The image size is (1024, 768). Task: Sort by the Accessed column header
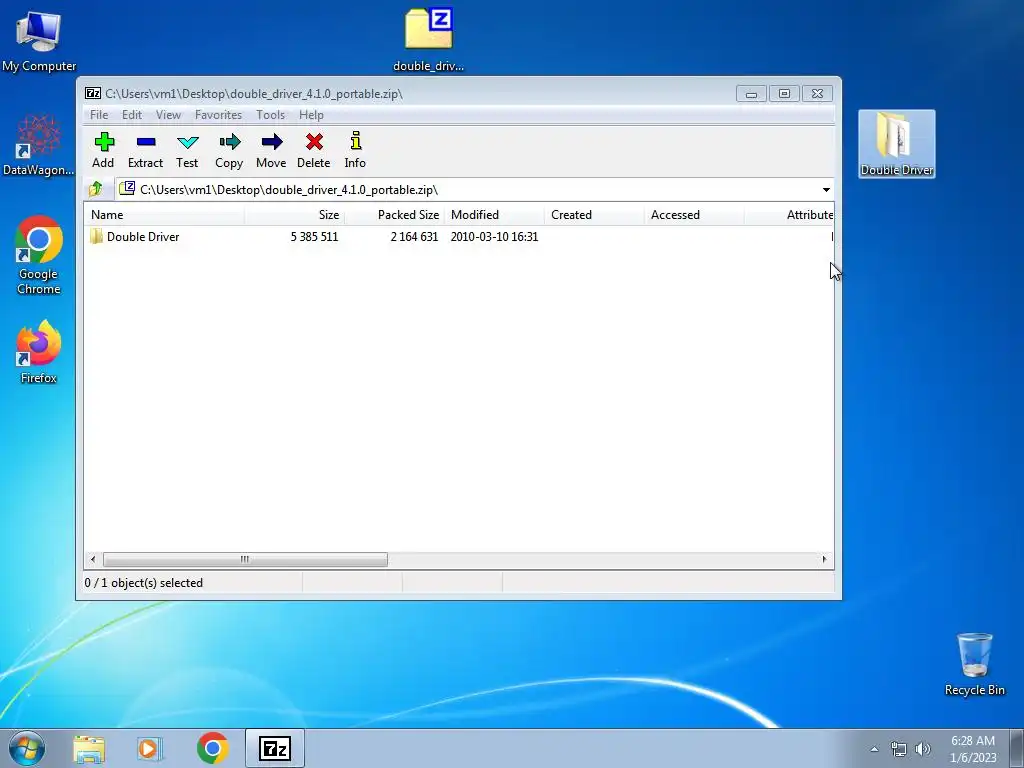[694, 215]
